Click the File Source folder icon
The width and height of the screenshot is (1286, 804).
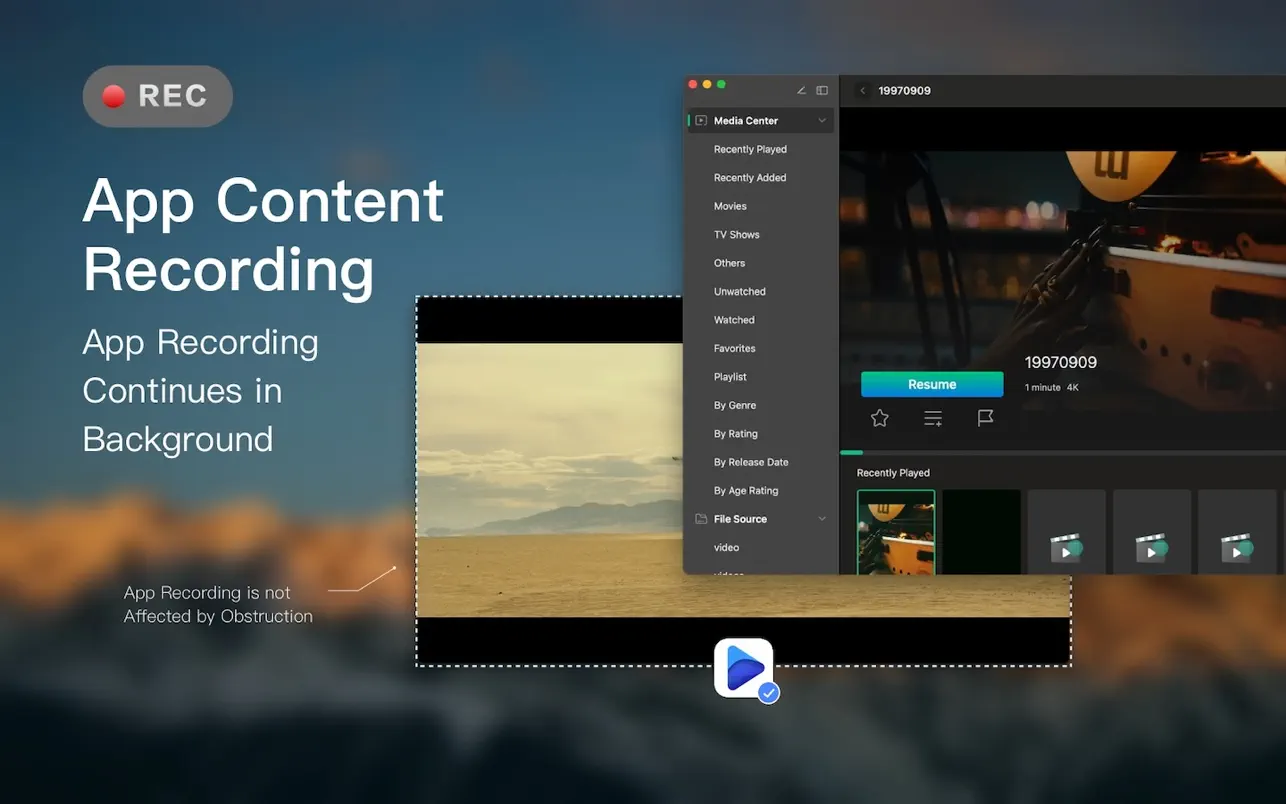click(x=701, y=519)
